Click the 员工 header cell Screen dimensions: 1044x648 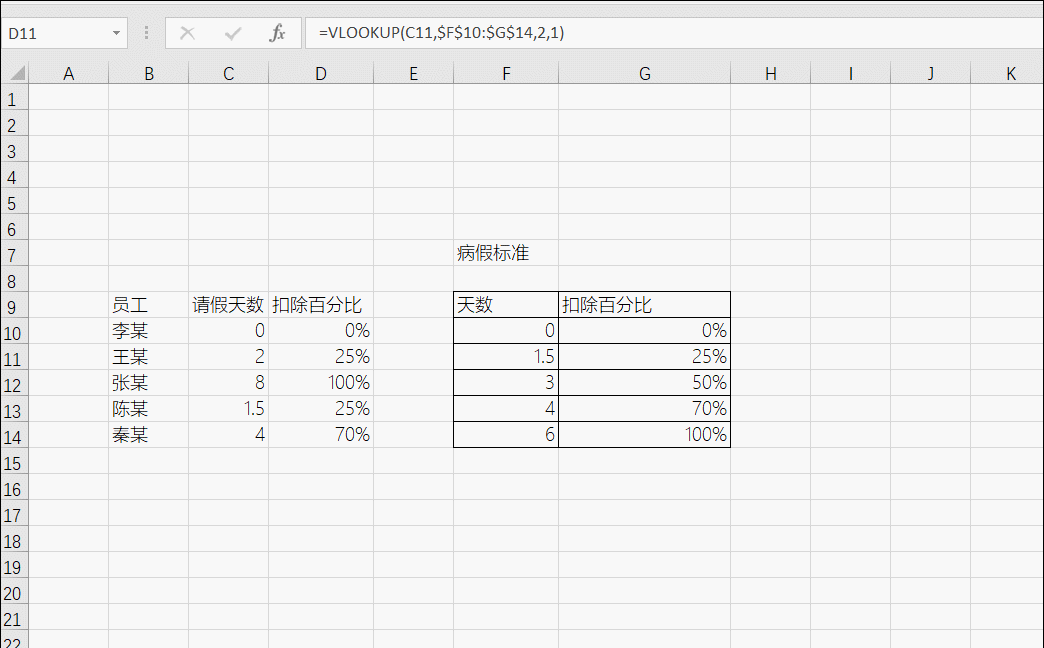(x=148, y=305)
